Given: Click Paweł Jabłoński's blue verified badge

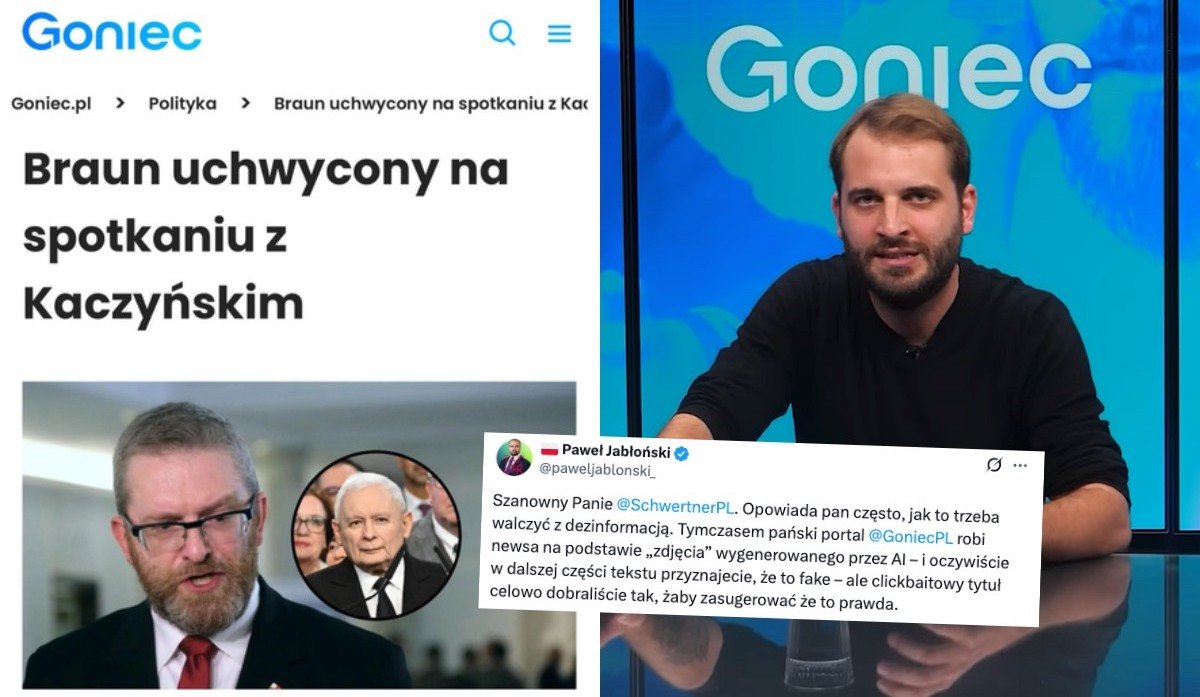Looking at the screenshot, I should tap(682, 454).
